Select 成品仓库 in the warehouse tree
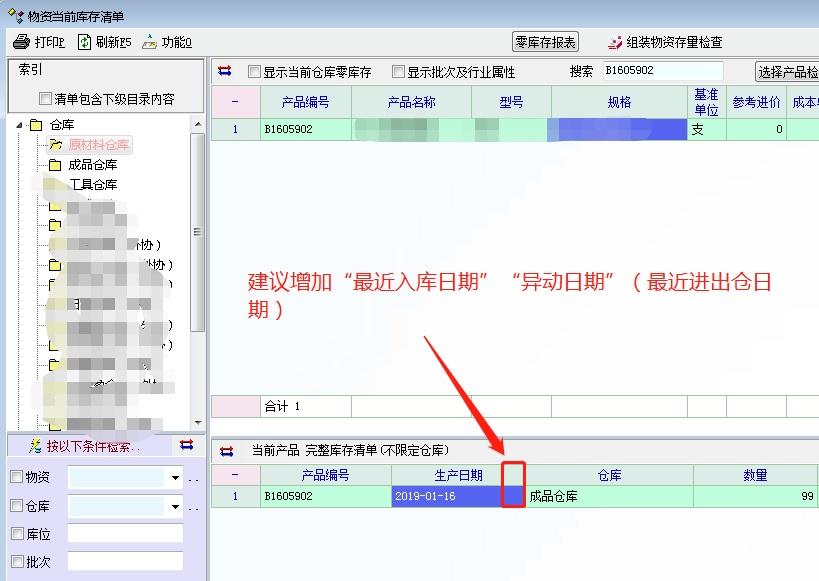This screenshot has height=581, width=819. [92, 165]
